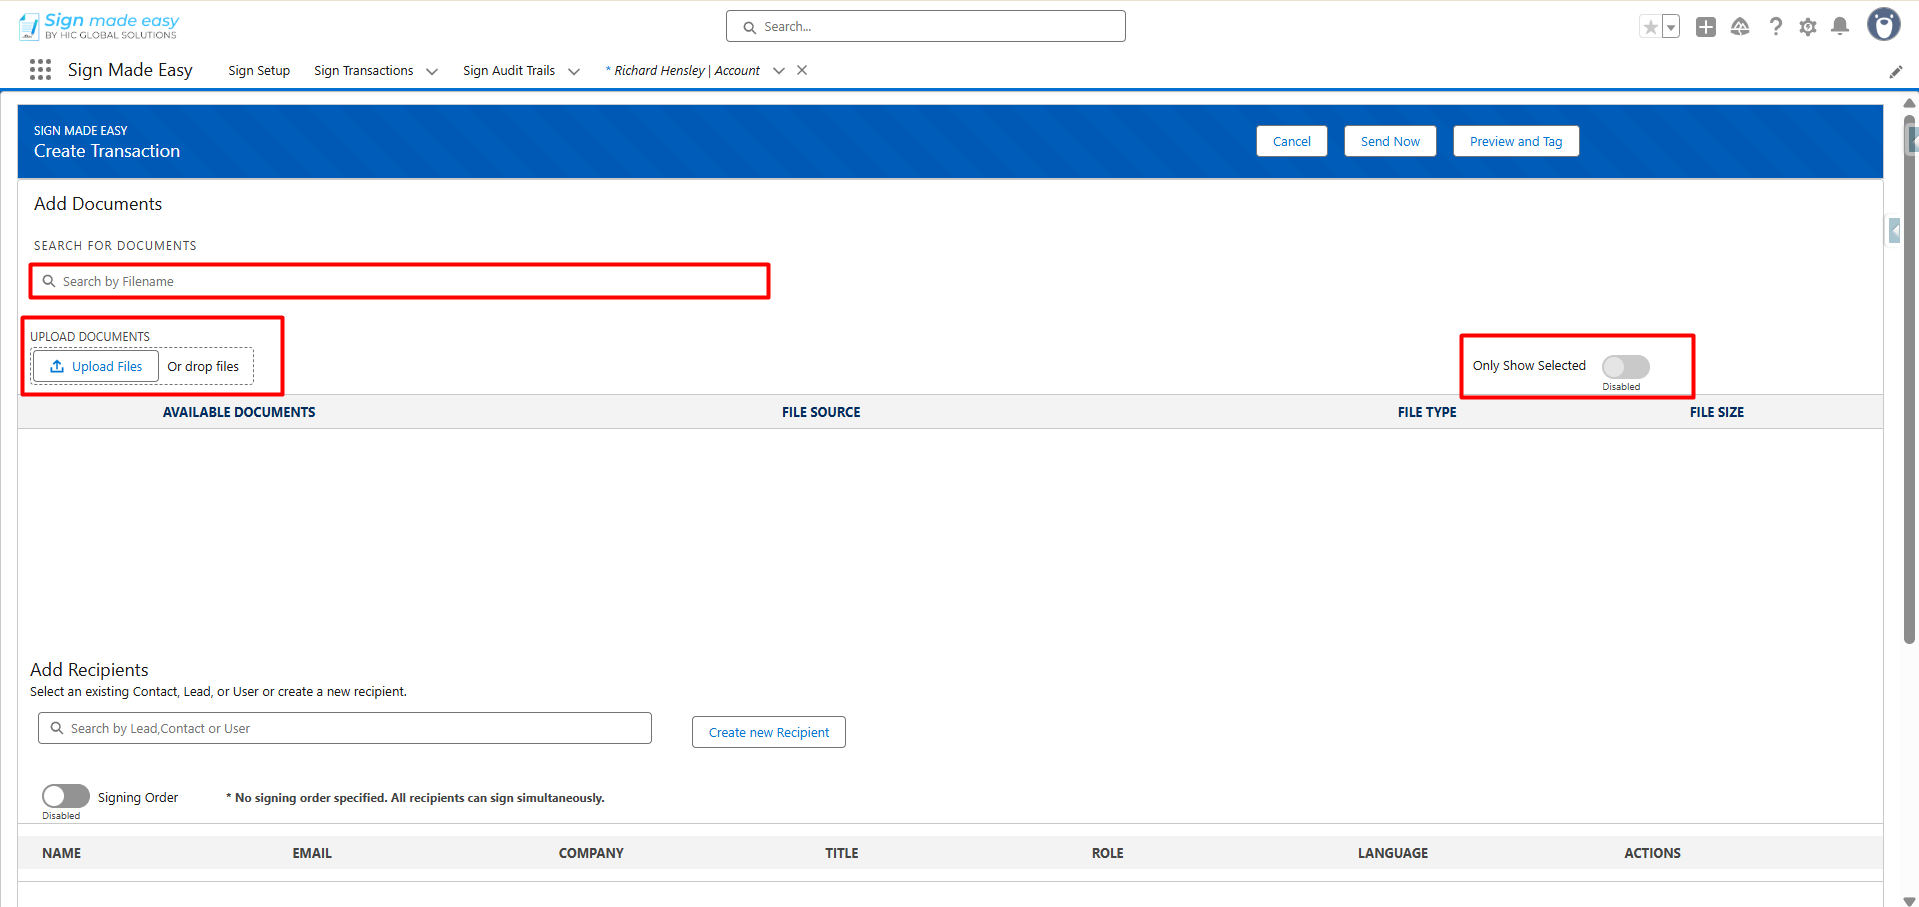The height and width of the screenshot is (907, 1919).
Task: Click the Send Now button
Action: tap(1390, 142)
